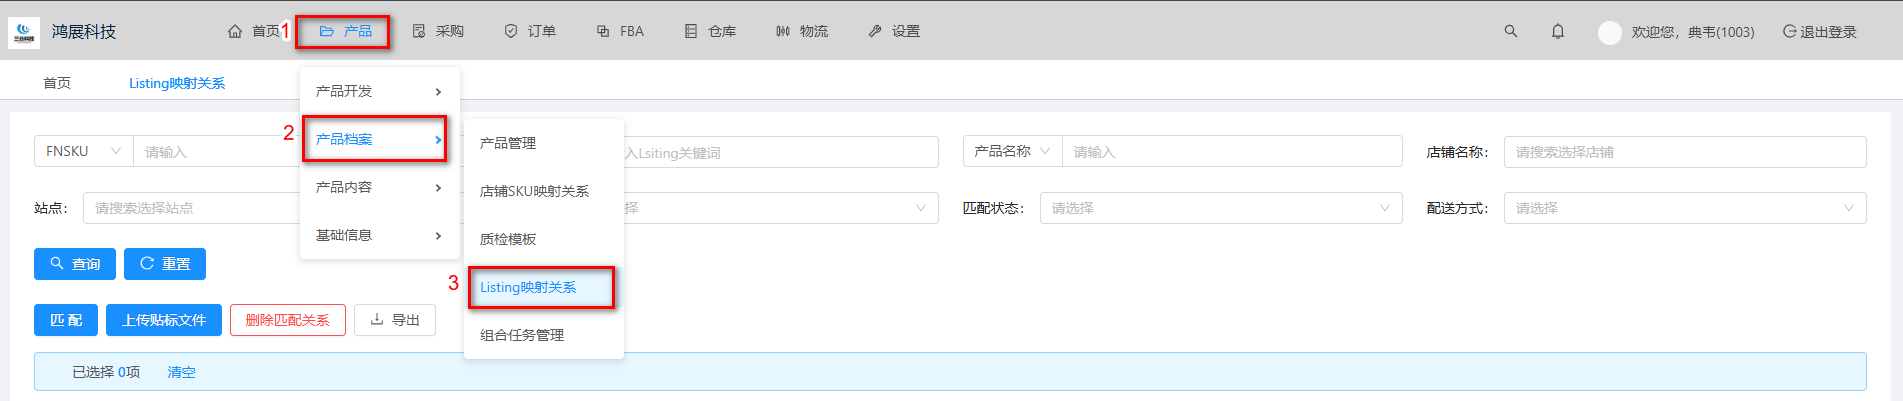Open the 设置 menu
This screenshot has height=401, width=1903.
coord(894,32)
